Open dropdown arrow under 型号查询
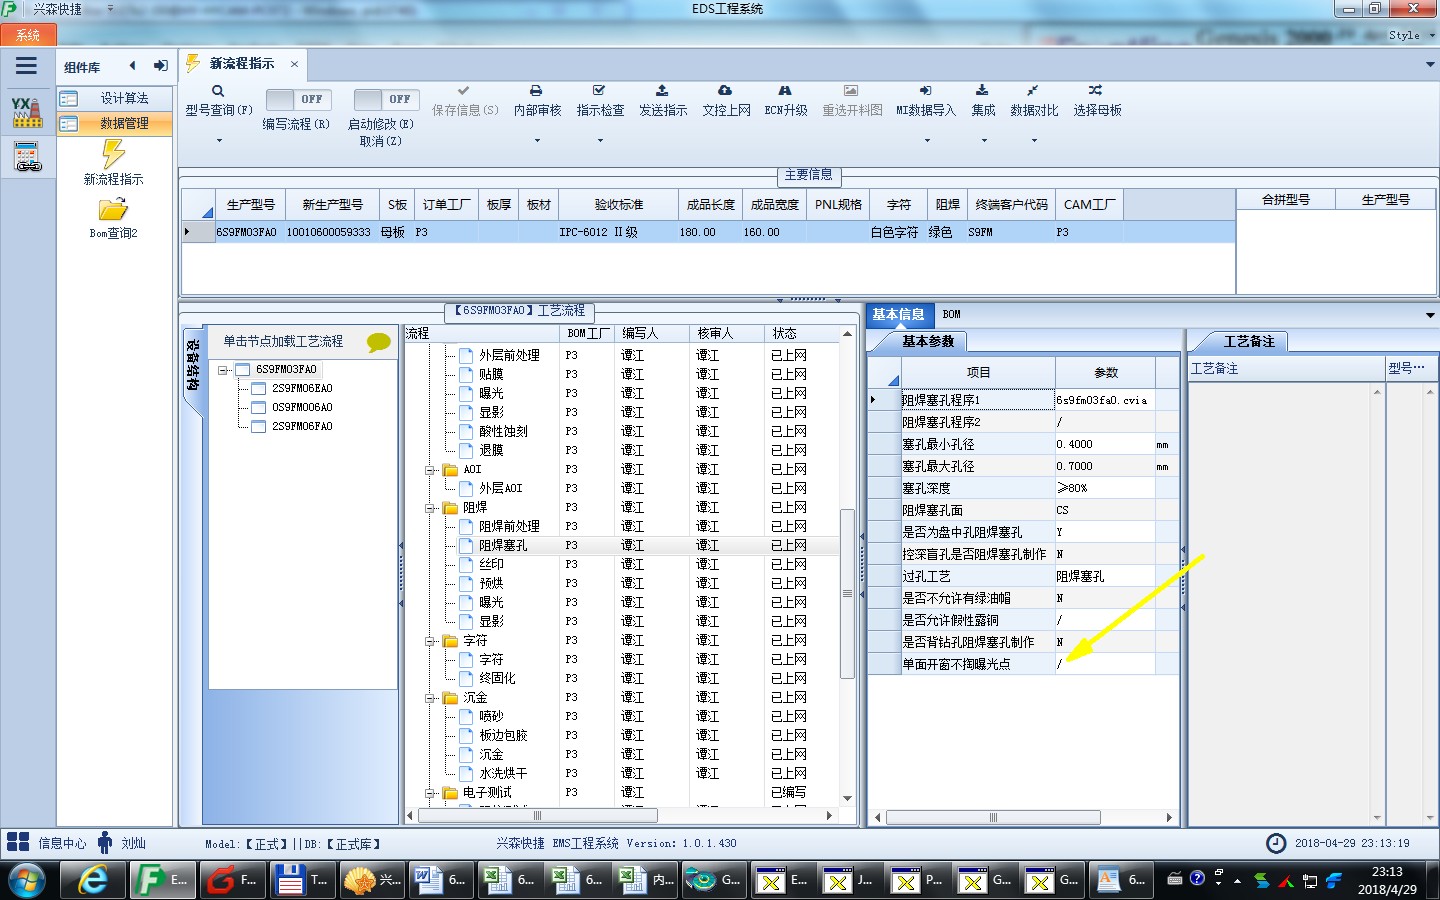Image resolution: width=1440 pixels, height=900 pixels. click(x=219, y=141)
